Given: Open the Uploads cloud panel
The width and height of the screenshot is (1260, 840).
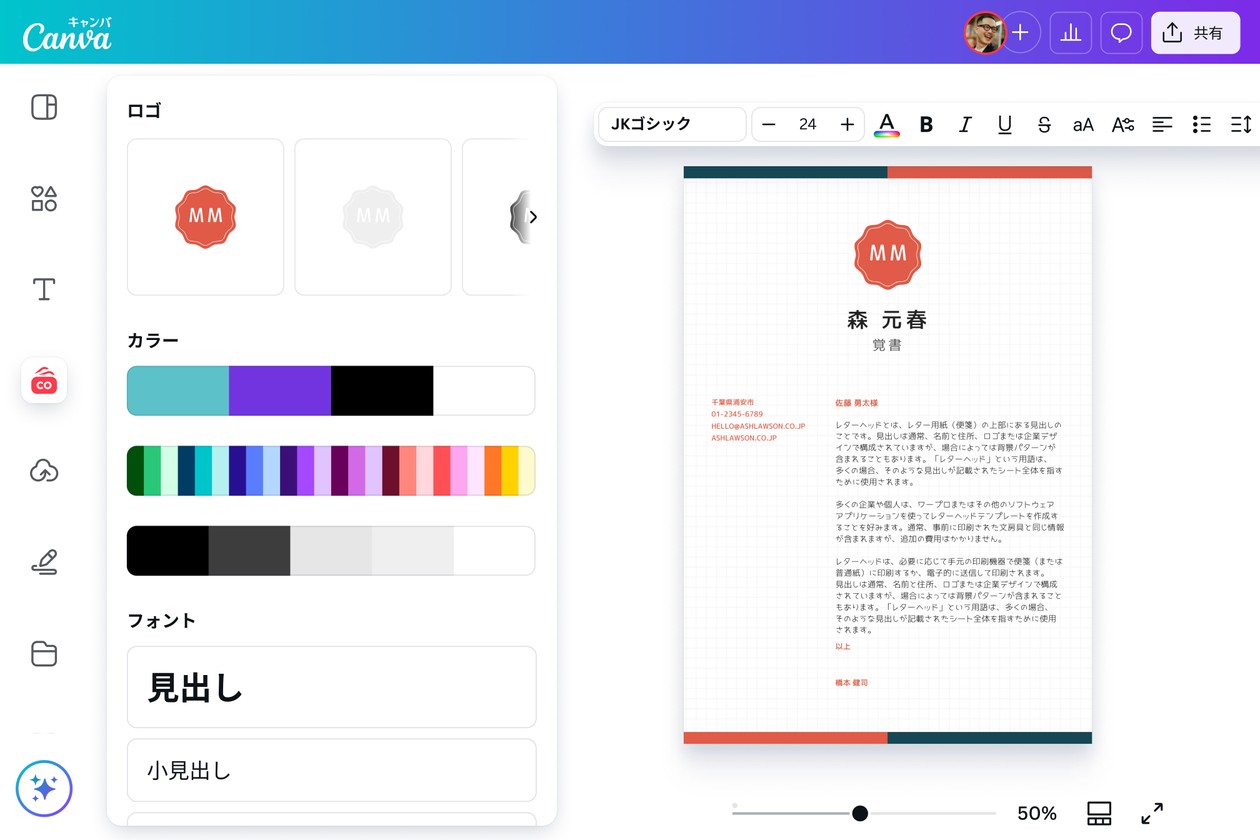Looking at the screenshot, I should pos(43,471).
